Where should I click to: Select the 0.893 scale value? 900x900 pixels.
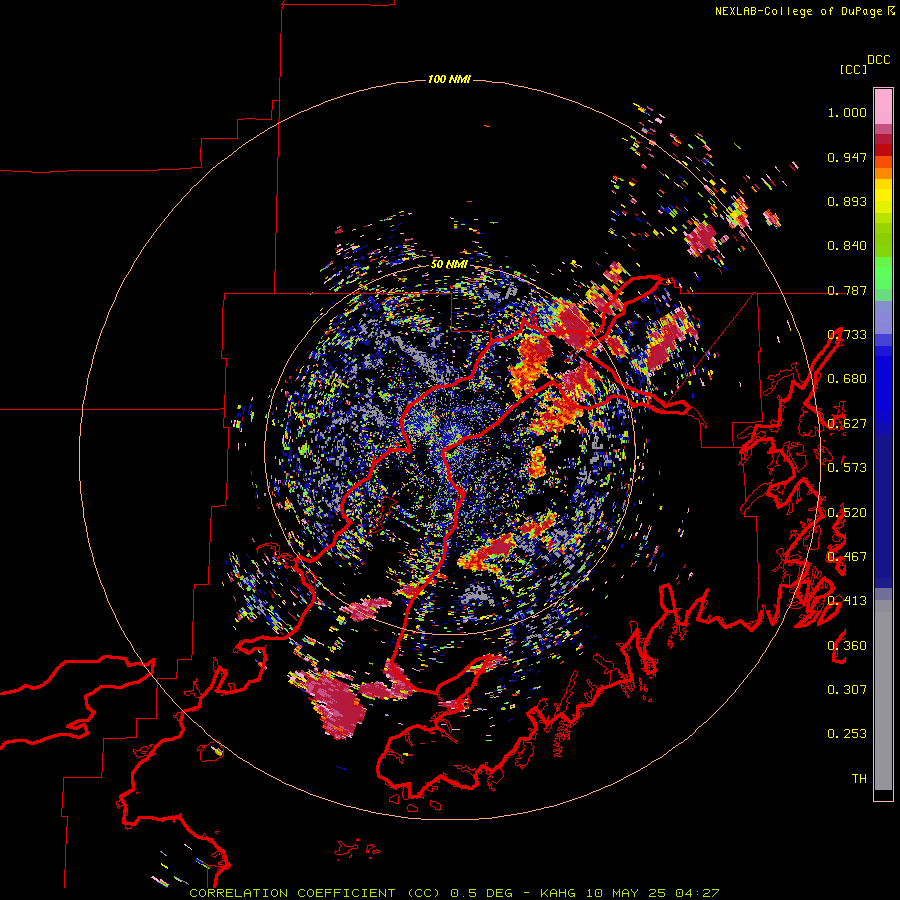pyautogui.click(x=847, y=201)
